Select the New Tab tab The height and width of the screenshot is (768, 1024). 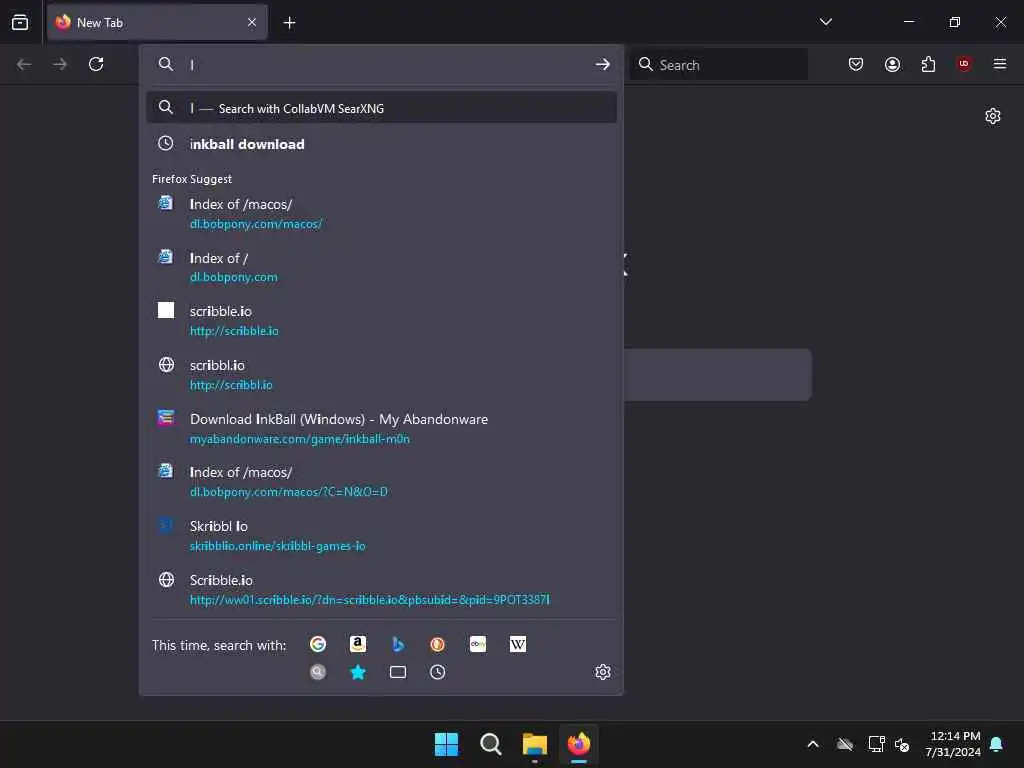tap(157, 22)
